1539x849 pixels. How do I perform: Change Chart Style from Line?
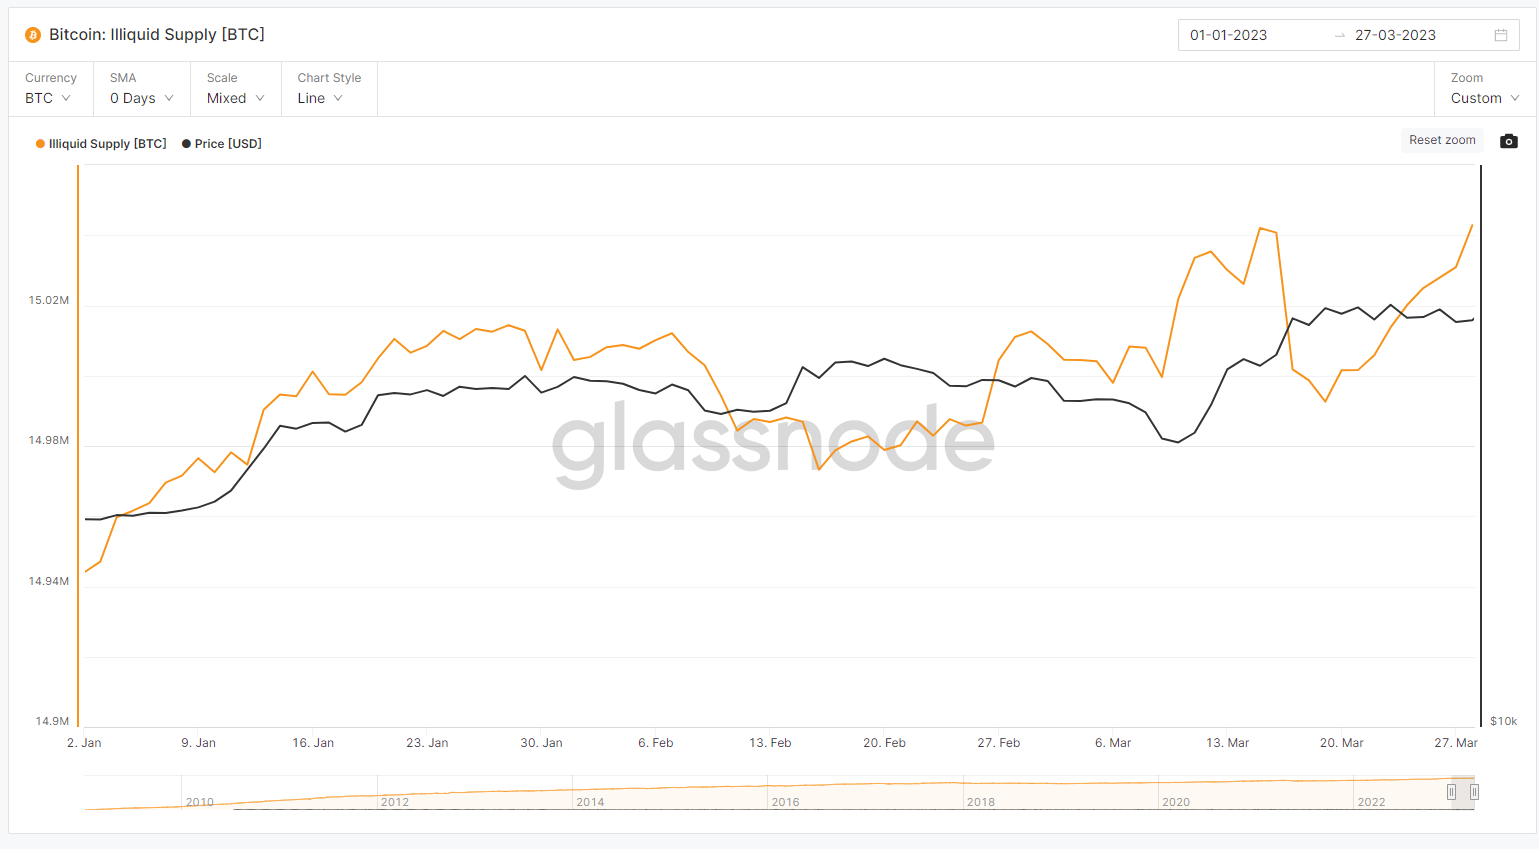tap(320, 98)
